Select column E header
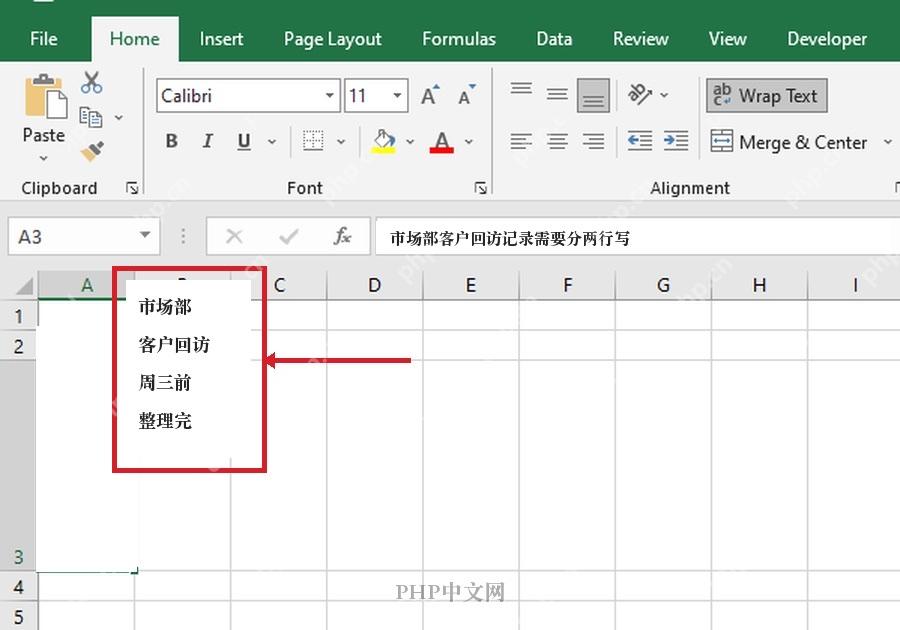Screen dimensions: 900x630 tap(471, 285)
